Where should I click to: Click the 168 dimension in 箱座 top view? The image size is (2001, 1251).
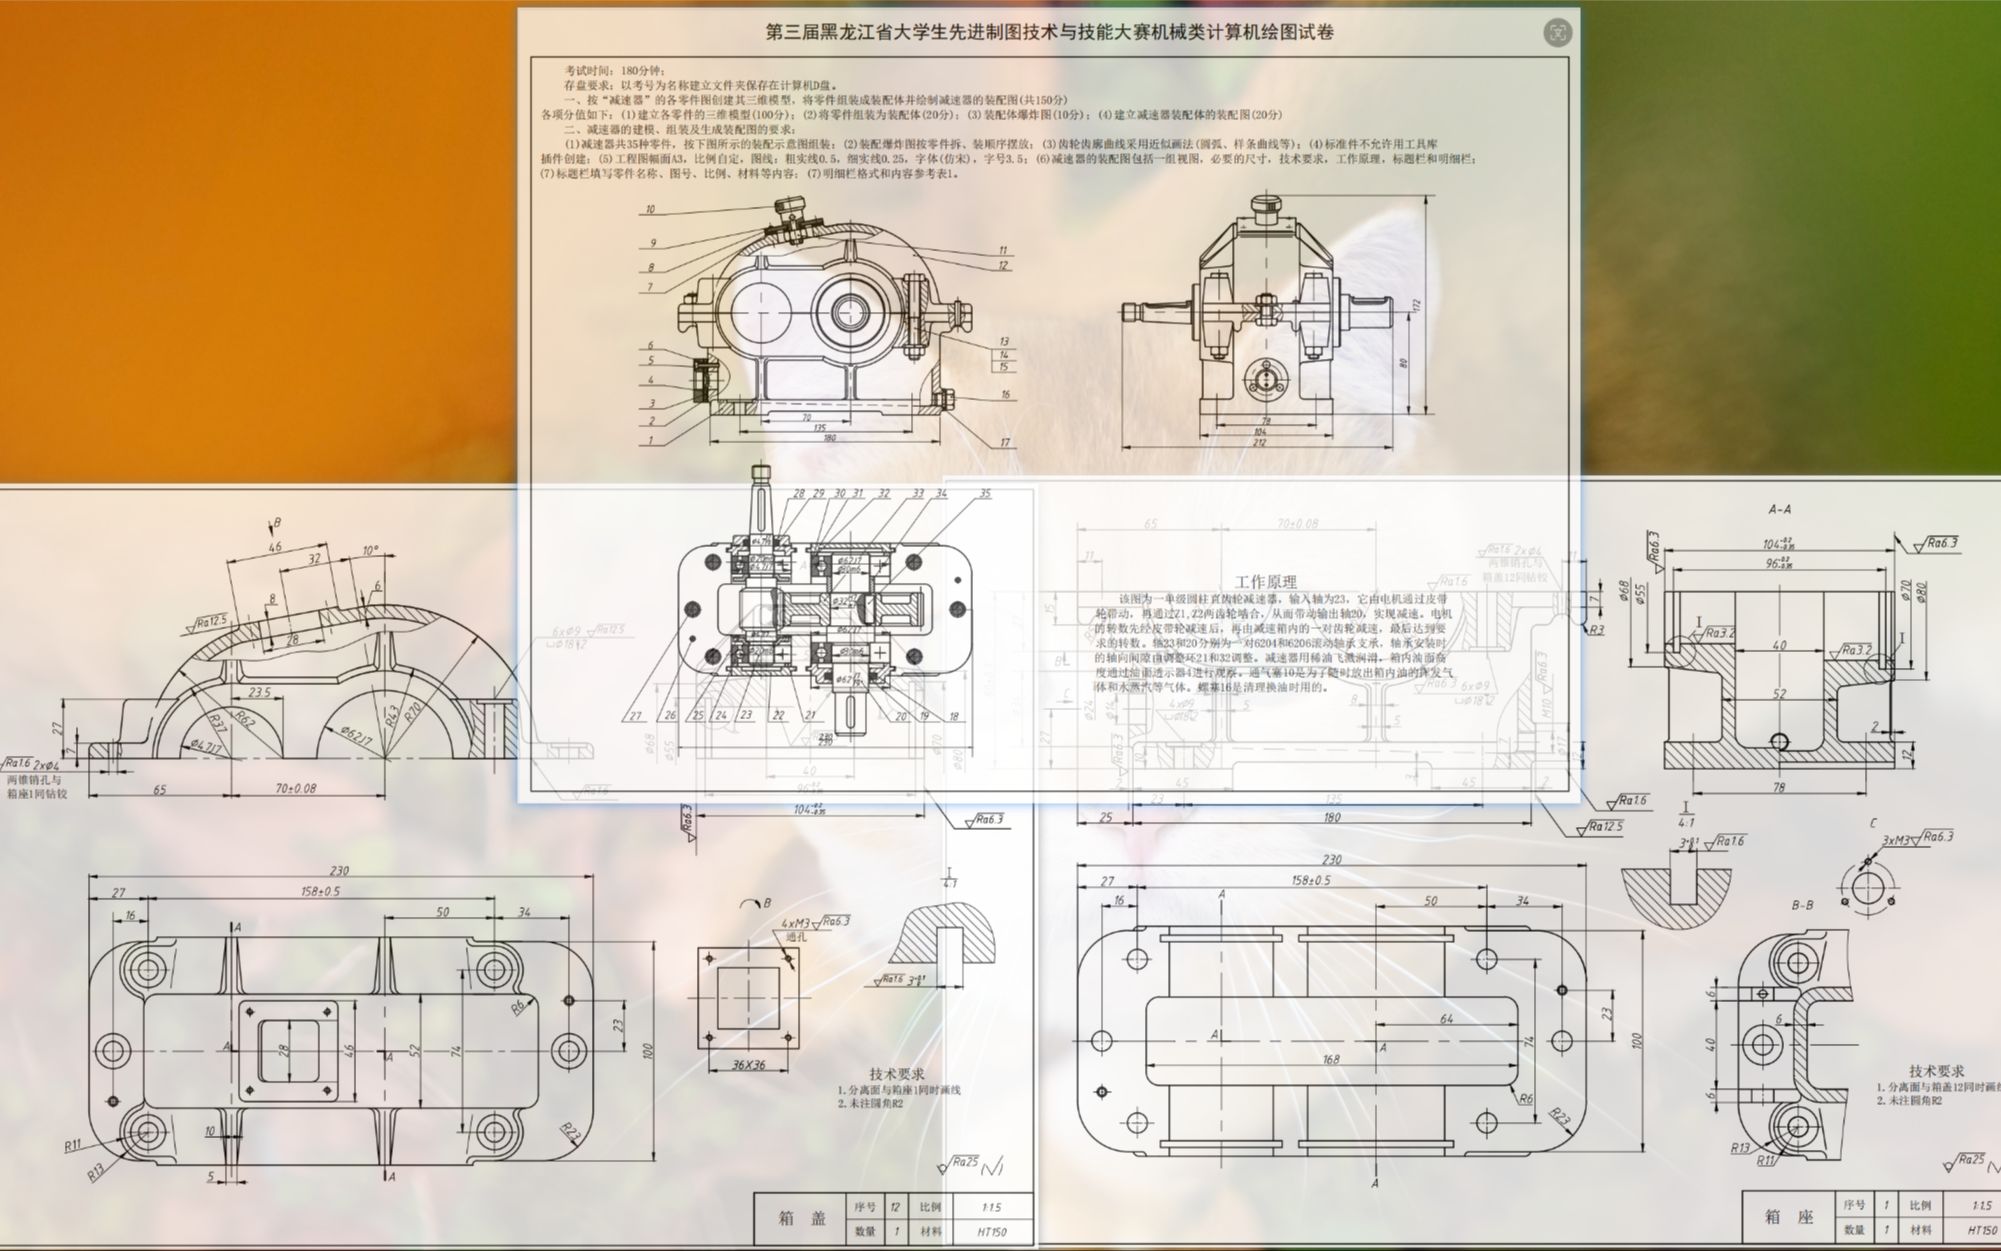tap(1330, 1059)
